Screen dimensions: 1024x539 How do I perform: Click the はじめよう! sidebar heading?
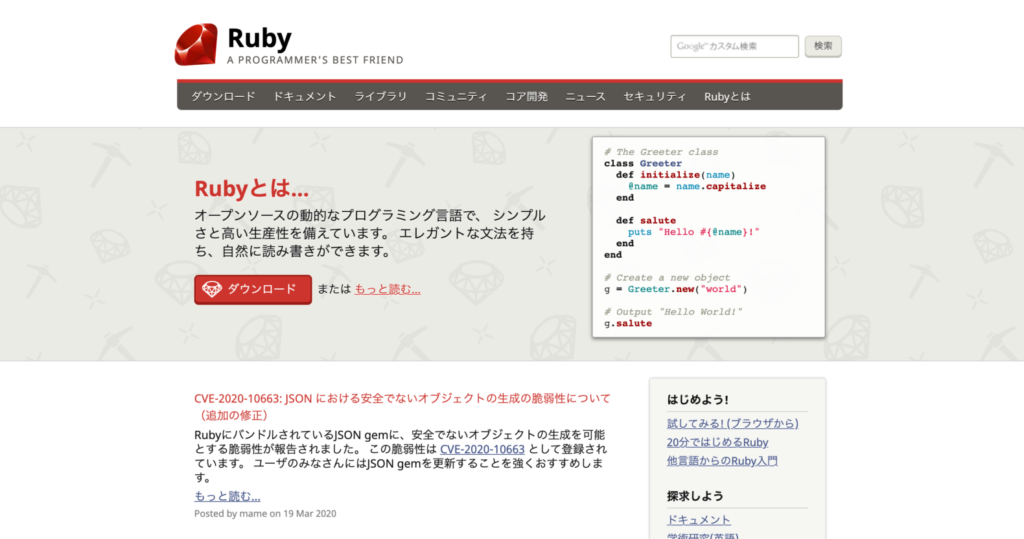point(697,400)
